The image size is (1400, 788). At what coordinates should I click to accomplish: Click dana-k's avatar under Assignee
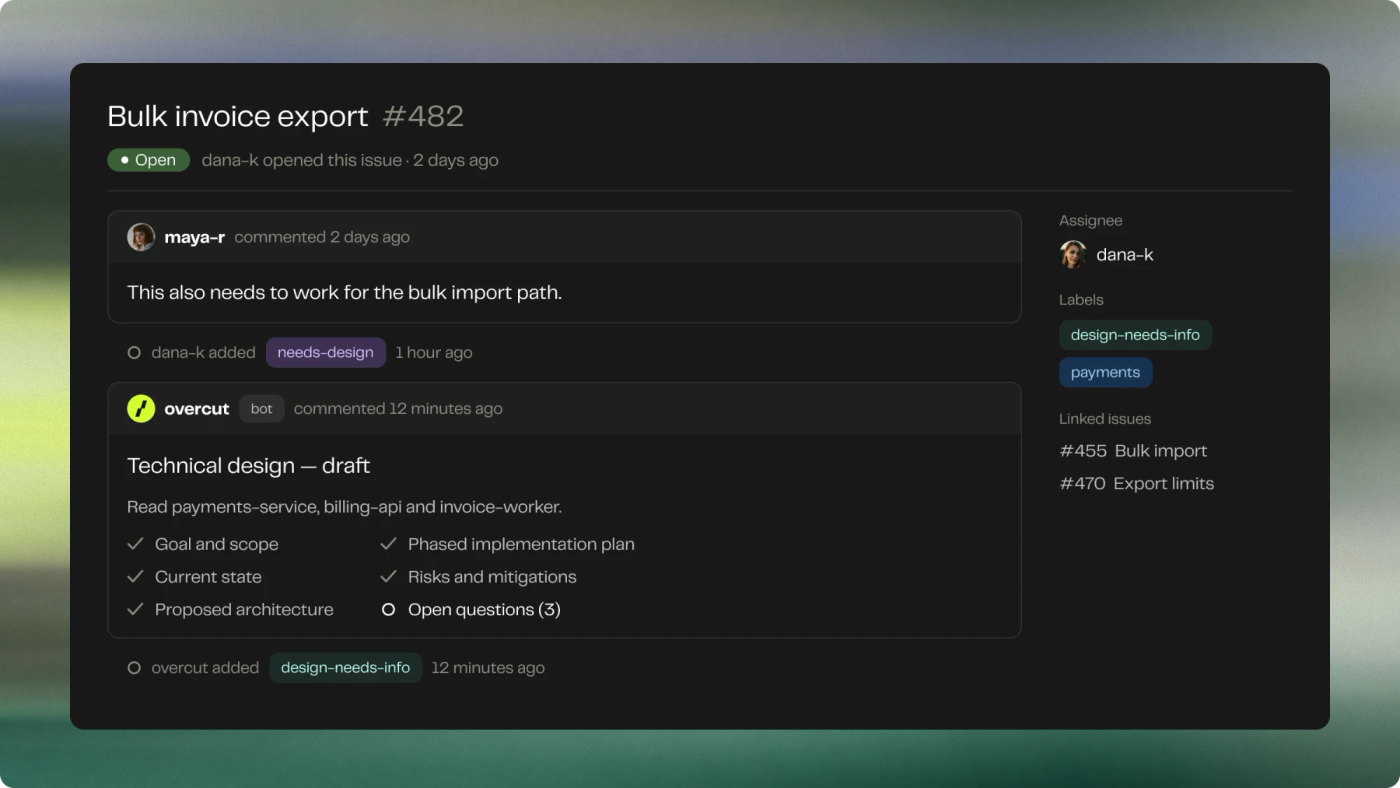pyautogui.click(x=1073, y=254)
